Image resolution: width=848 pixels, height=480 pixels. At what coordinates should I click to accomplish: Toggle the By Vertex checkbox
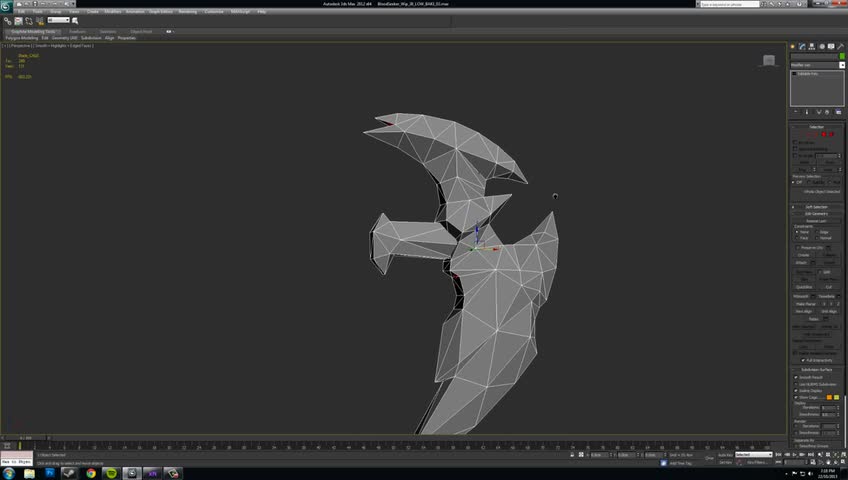coord(795,142)
